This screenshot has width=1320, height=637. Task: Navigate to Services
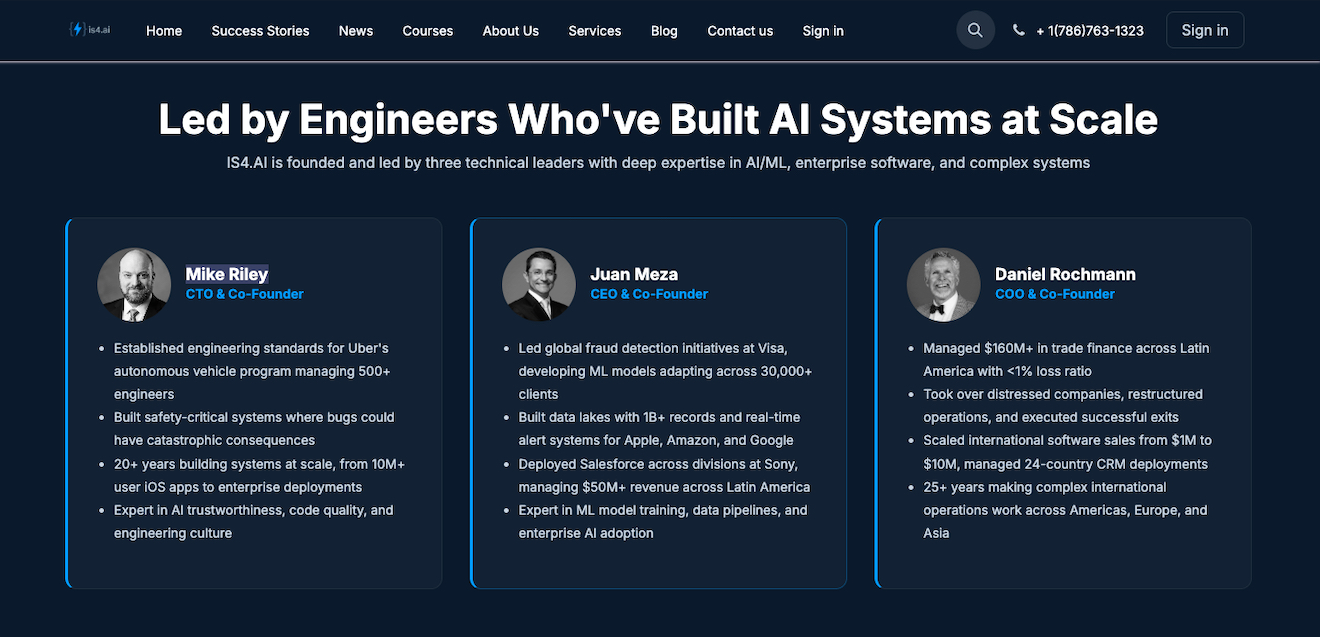tap(595, 31)
